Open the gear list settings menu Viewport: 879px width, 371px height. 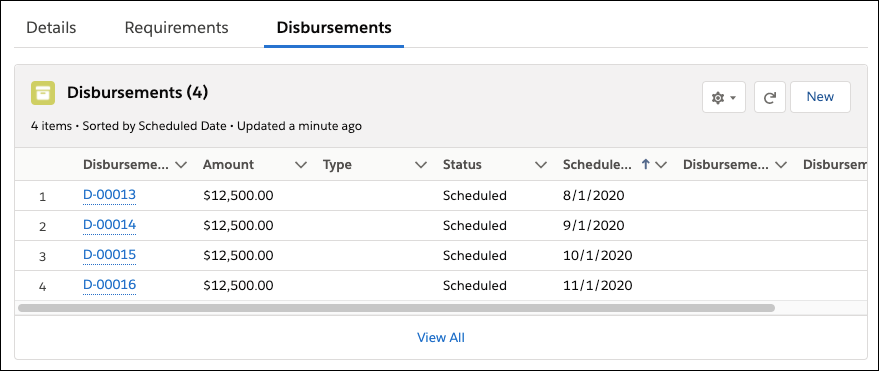coord(724,98)
